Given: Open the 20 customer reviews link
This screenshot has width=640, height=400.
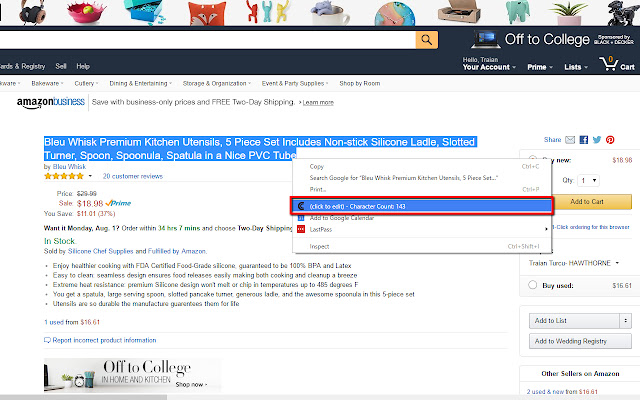Looking at the screenshot, I should (133, 176).
